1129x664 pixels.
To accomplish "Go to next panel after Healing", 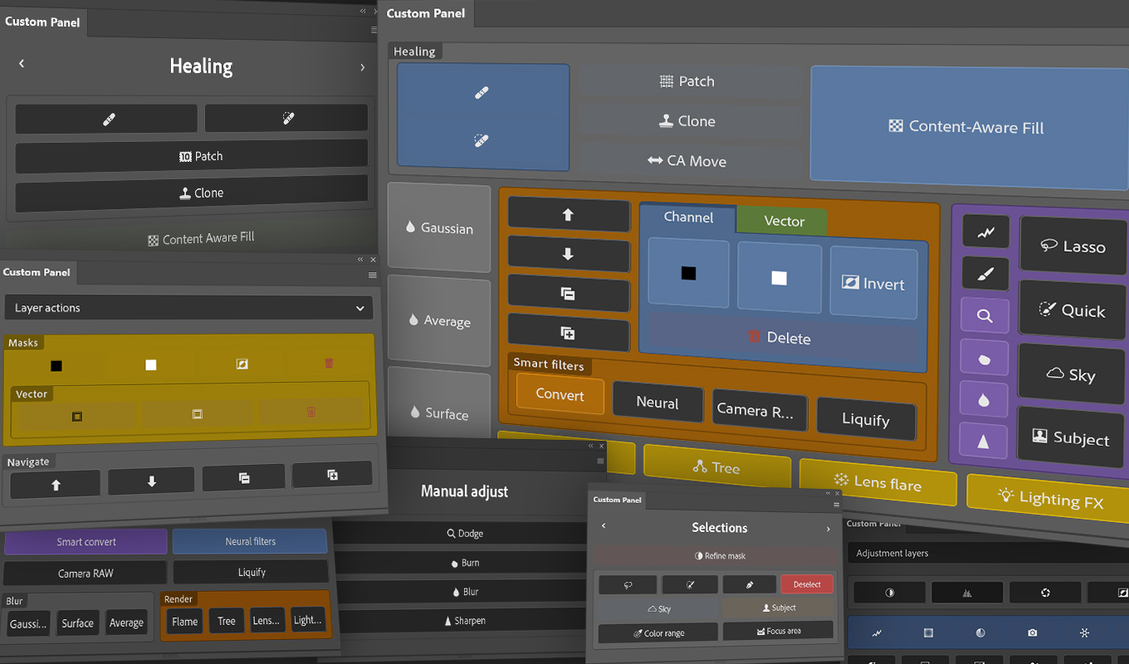I will coord(362,67).
